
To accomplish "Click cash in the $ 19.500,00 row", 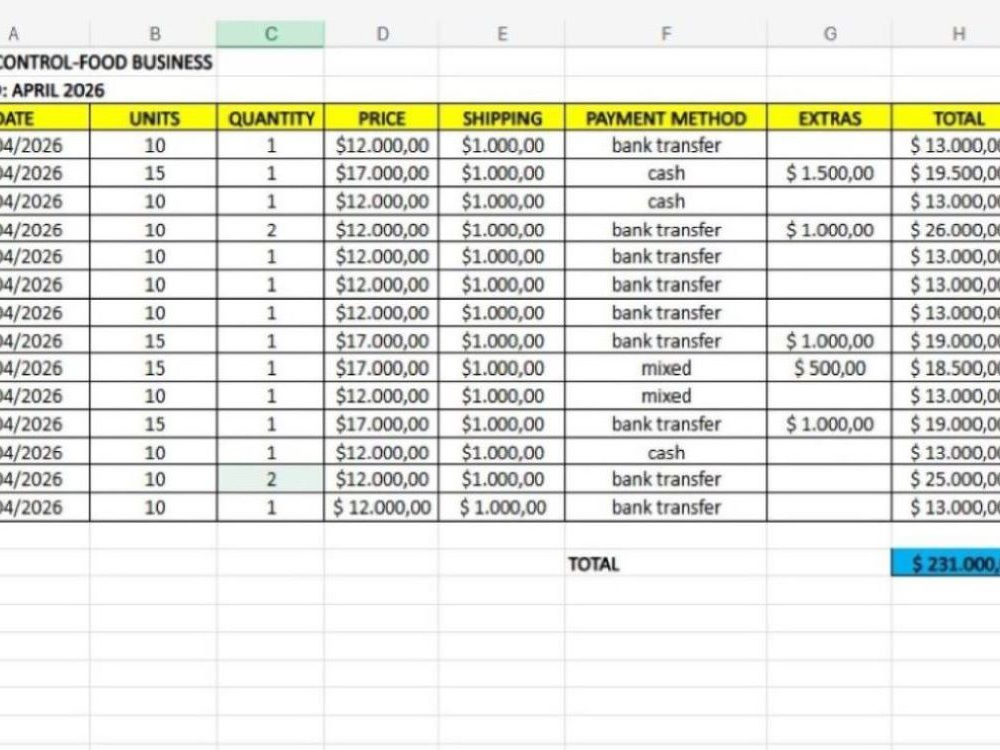I will point(666,173).
